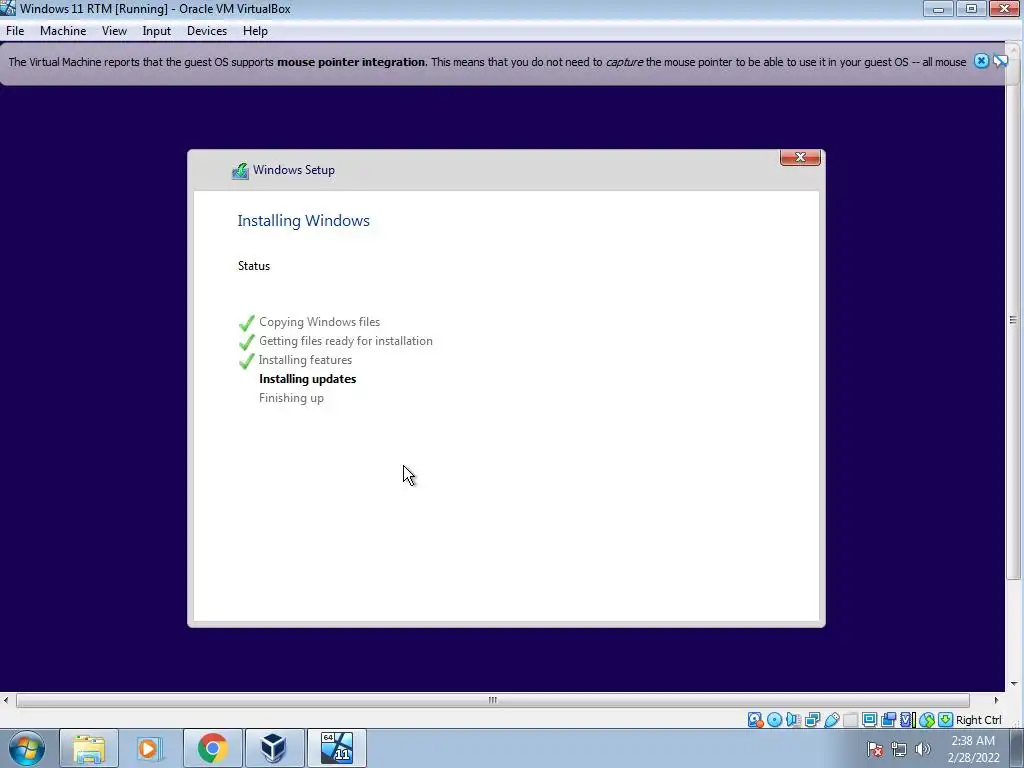Maximize the VirtualBox window
Image resolution: width=1024 pixels, height=768 pixels.
[971, 8]
